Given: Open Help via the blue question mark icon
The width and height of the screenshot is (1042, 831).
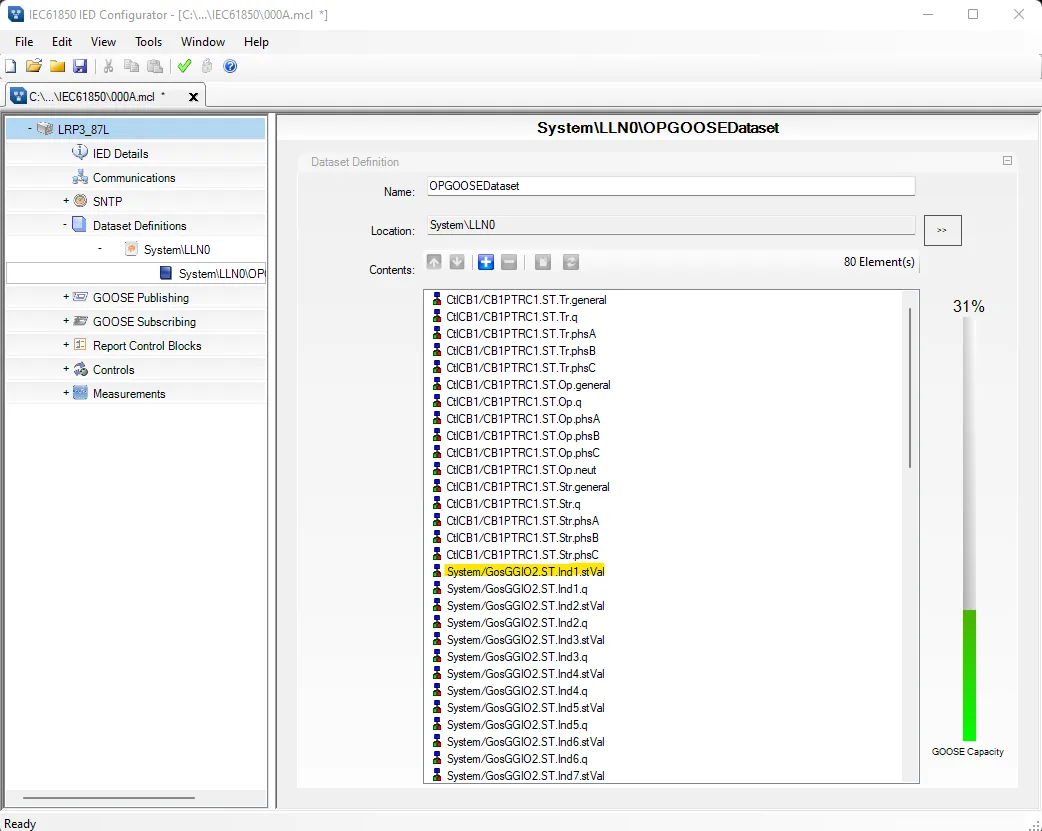Looking at the screenshot, I should tap(230, 66).
